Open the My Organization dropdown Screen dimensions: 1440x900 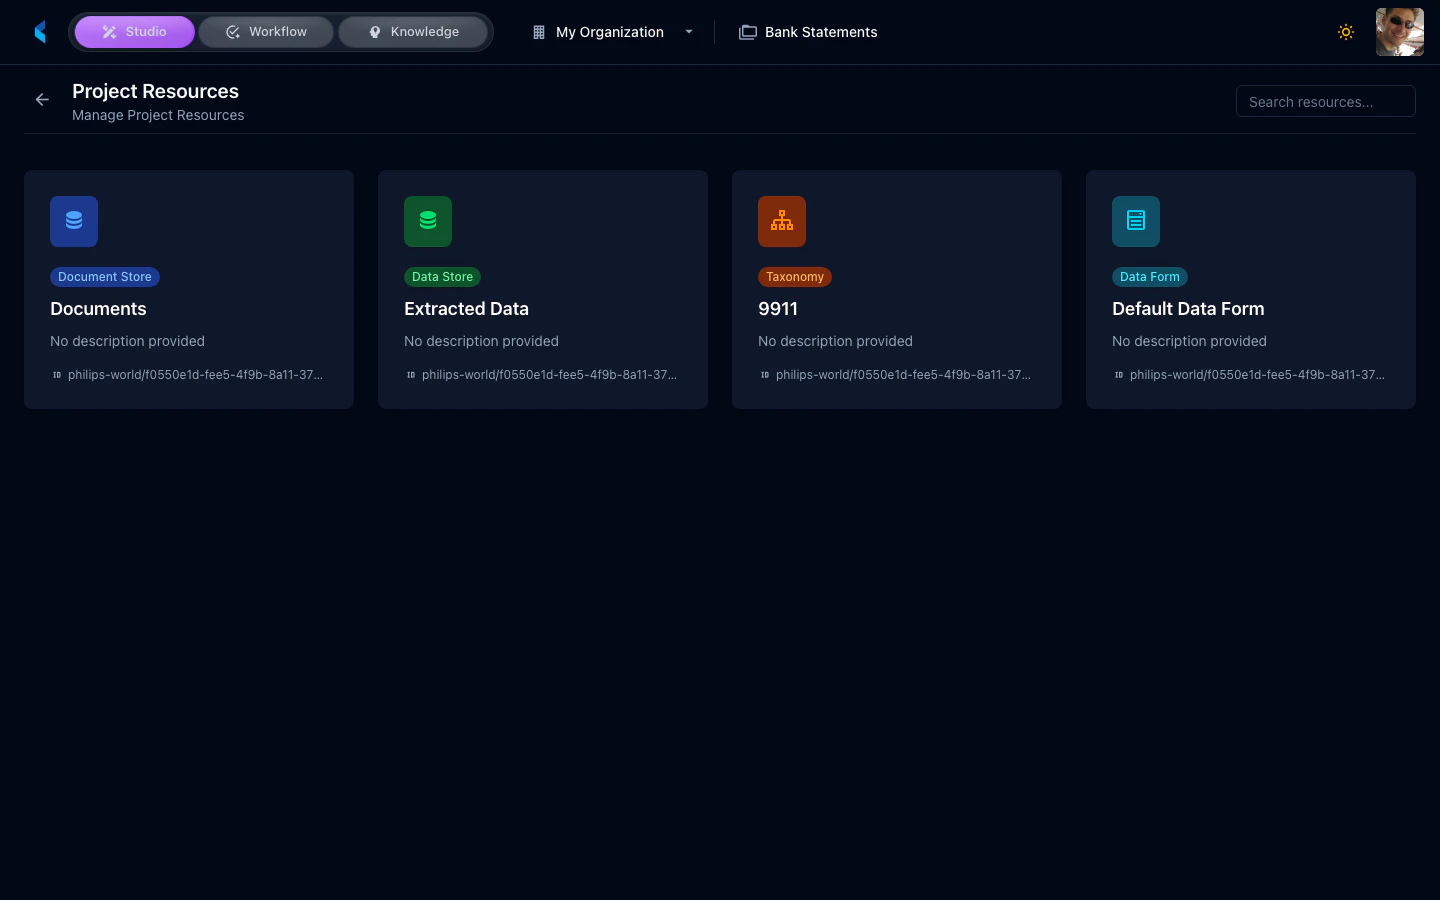(689, 32)
